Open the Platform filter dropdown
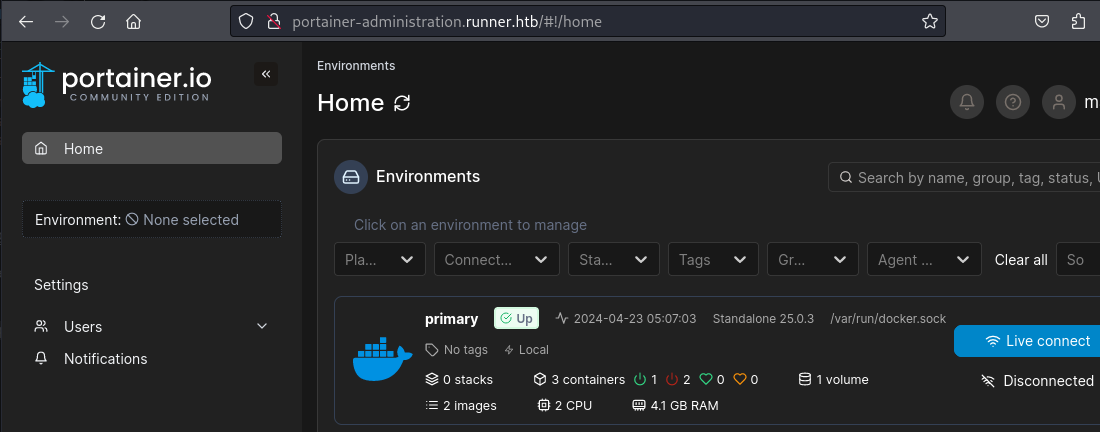The width and height of the screenshot is (1100, 432). (x=379, y=259)
